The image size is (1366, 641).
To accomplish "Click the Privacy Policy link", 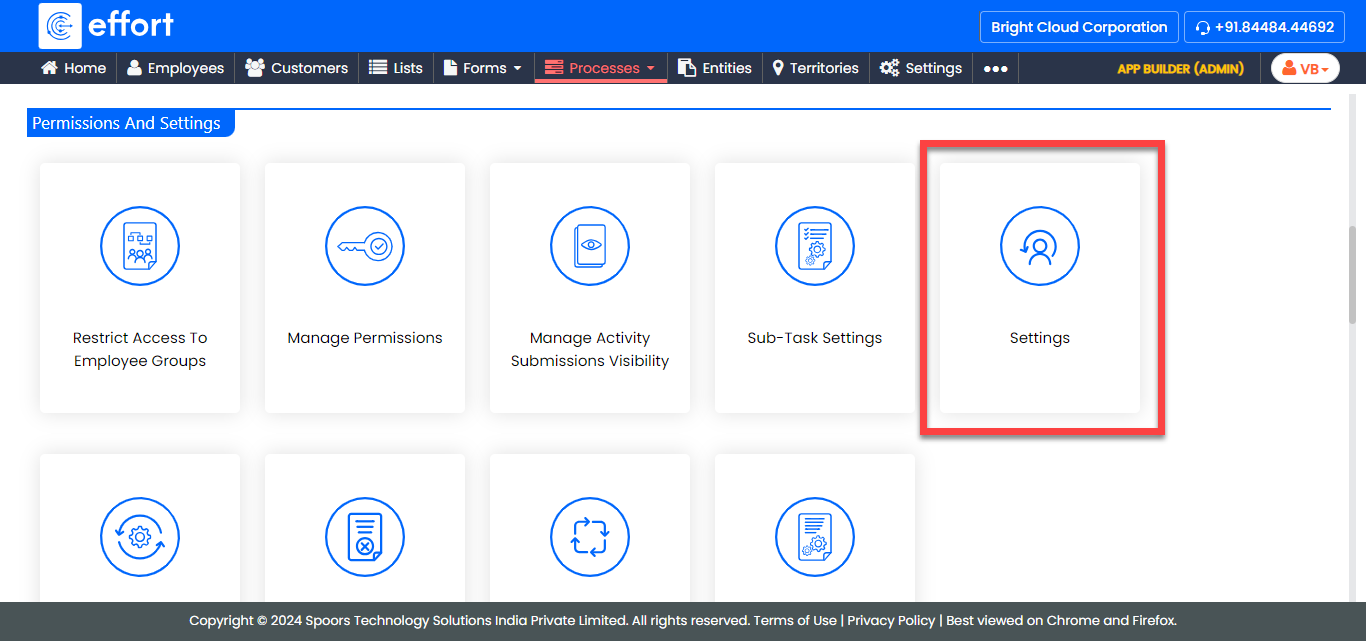I will click(891, 620).
